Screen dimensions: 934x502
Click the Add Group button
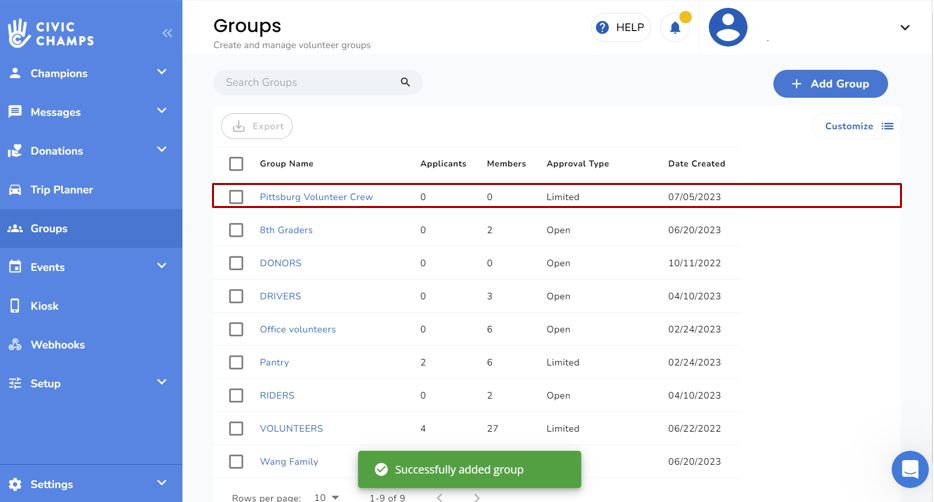click(830, 84)
